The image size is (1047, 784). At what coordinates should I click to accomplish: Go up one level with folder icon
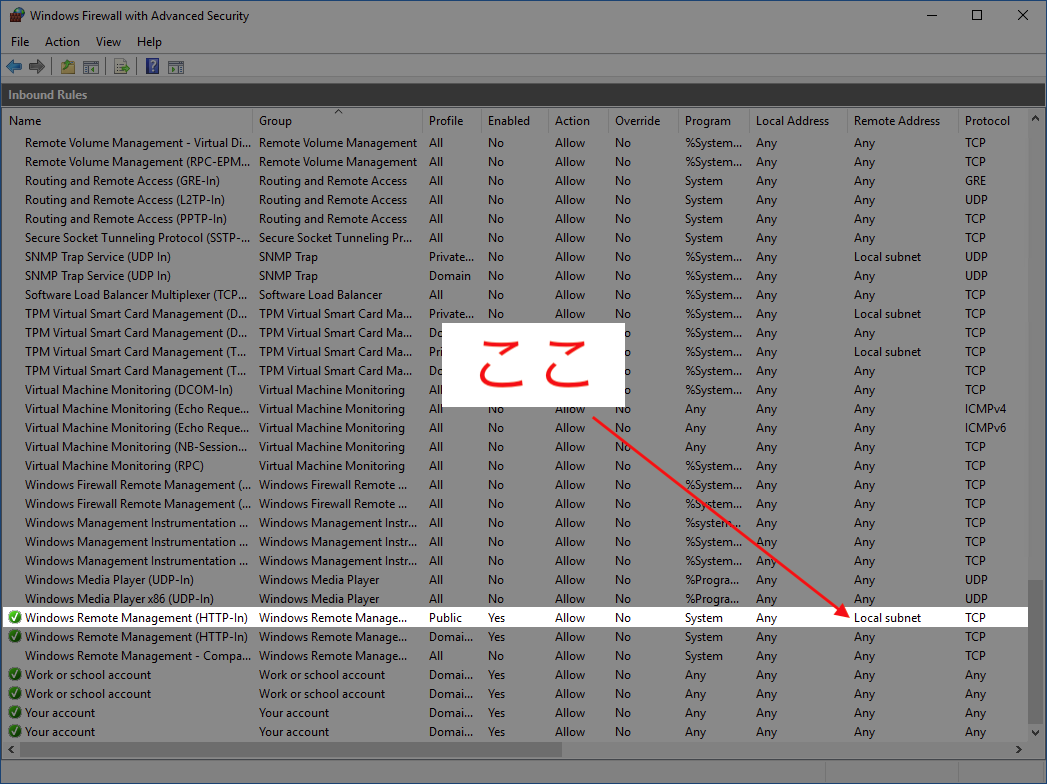67,67
